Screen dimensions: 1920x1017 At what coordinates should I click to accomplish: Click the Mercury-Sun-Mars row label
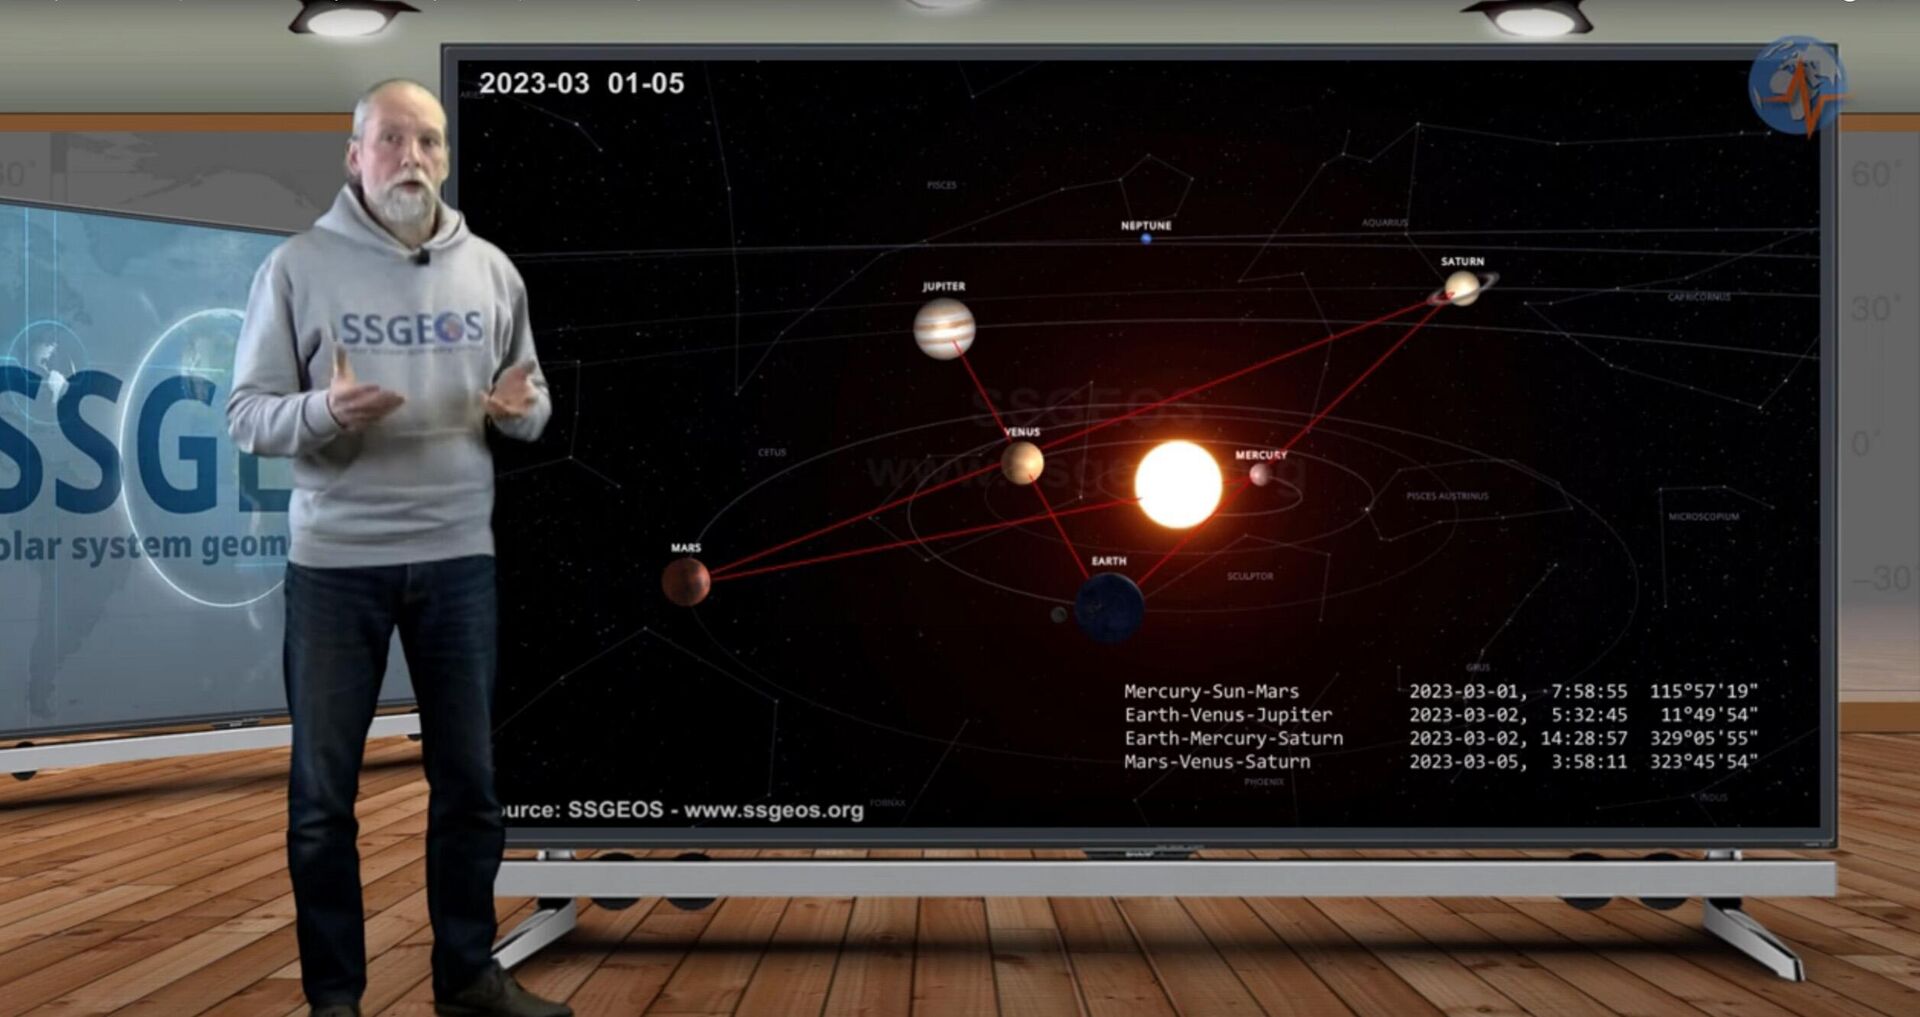pyautogui.click(x=1211, y=691)
